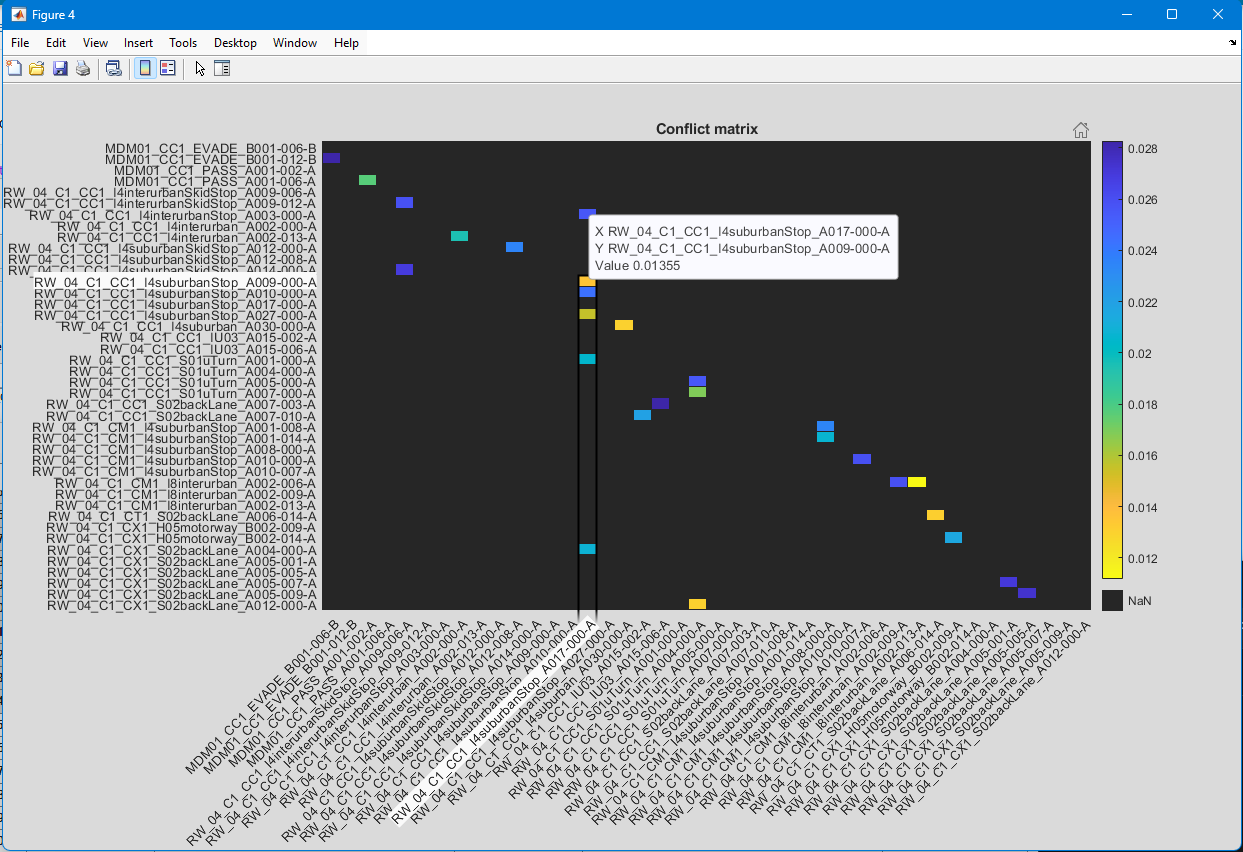Toggle the Insert Legend button

pos(167,69)
